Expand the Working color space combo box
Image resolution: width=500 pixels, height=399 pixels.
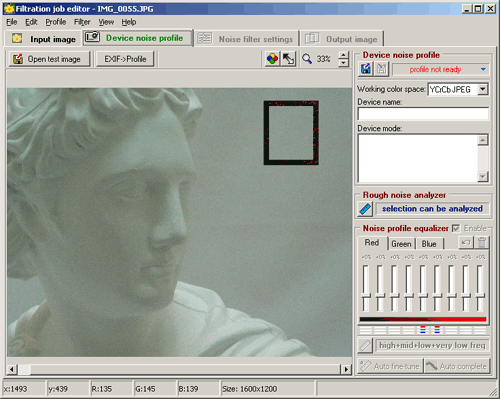(x=482, y=89)
